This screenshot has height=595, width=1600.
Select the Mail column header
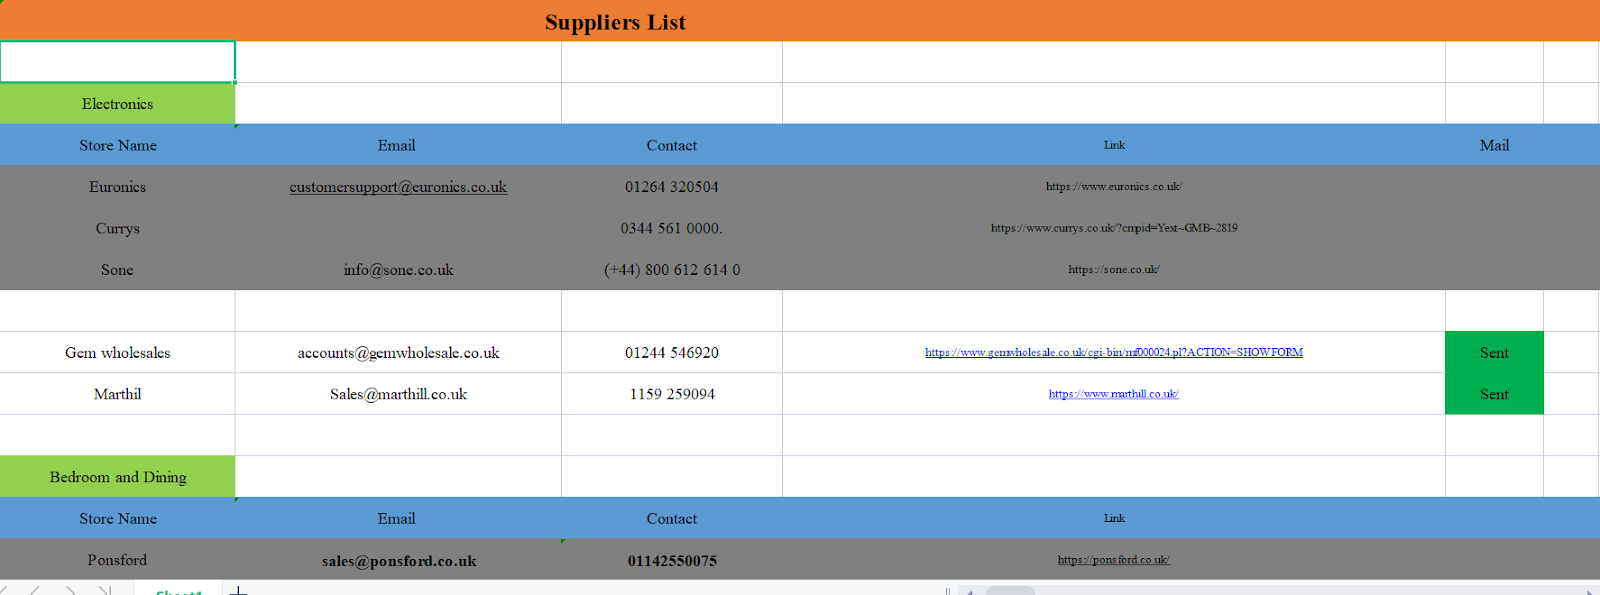[1494, 145]
